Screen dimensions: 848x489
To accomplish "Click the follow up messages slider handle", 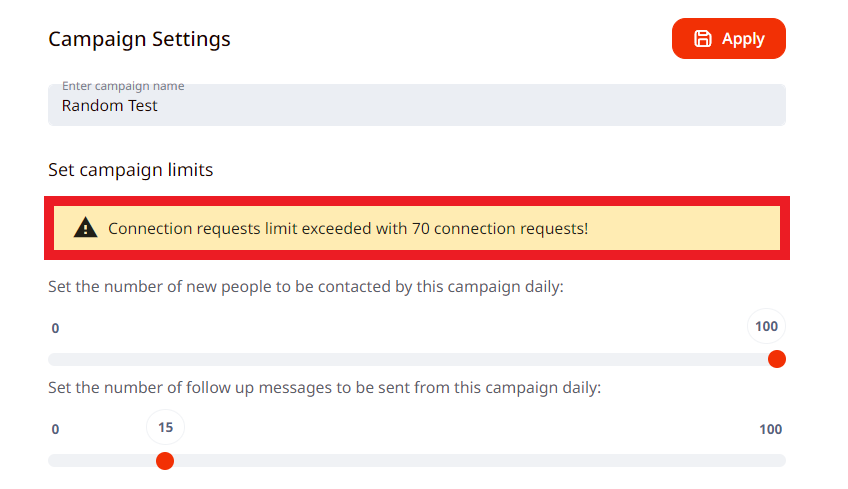I will pos(165,460).
